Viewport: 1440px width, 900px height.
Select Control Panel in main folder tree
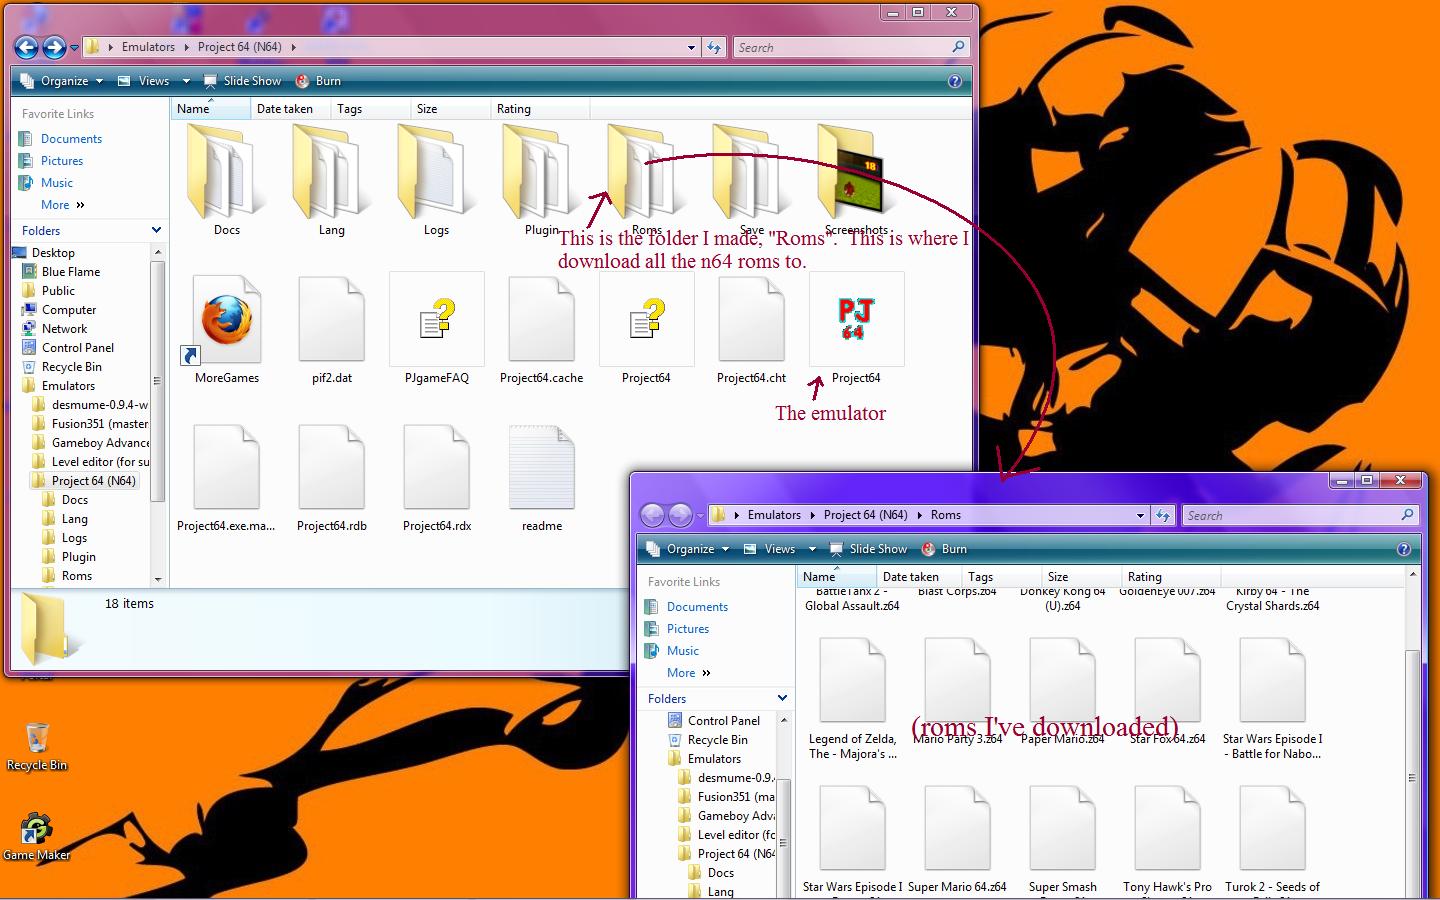(x=77, y=348)
